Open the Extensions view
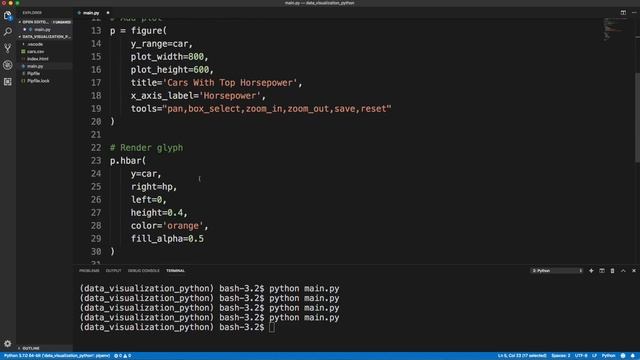Image resolution: width=640 pixels, height=360 pixels. [7, 82]
